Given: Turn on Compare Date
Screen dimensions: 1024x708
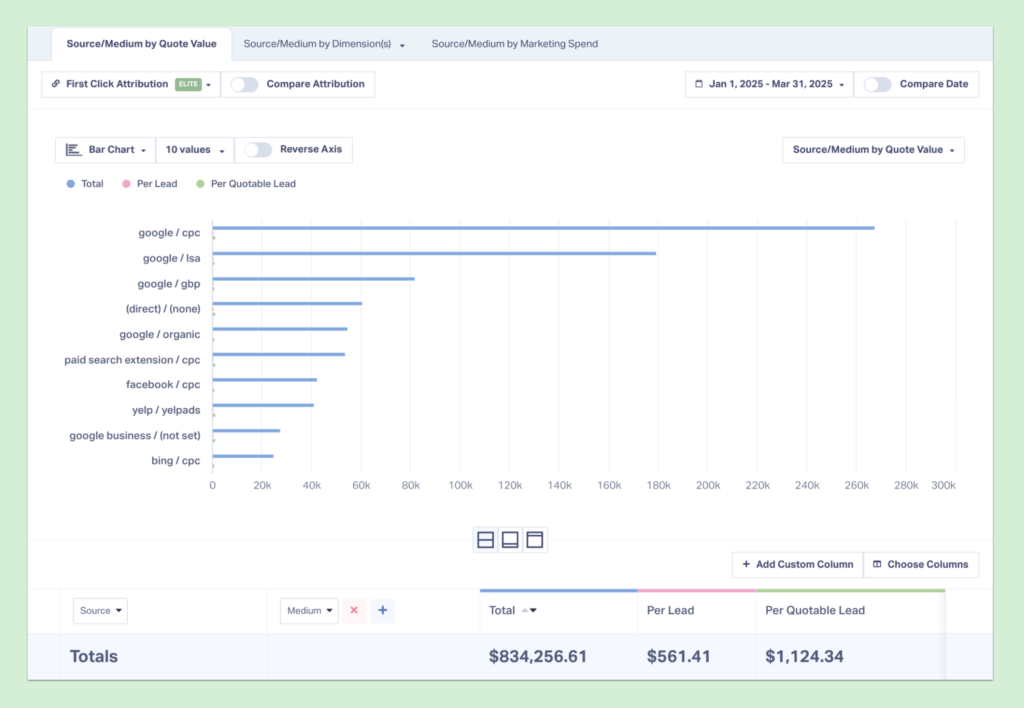Looking at the screenshot, I should 878,84.
